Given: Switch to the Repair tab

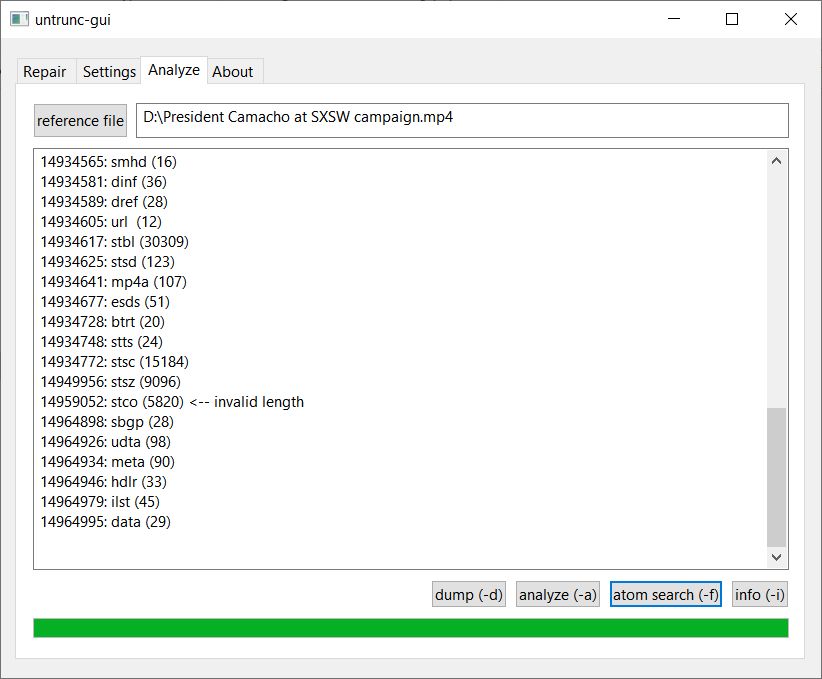Looking at the screenshot, I should (46, 71).
